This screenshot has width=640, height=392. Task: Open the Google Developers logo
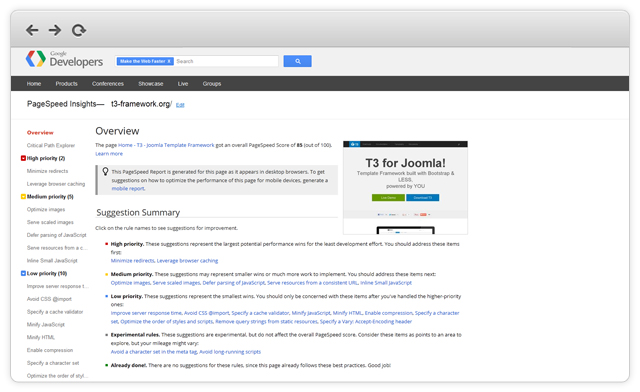pyautogui.click(x=64, y=59)
